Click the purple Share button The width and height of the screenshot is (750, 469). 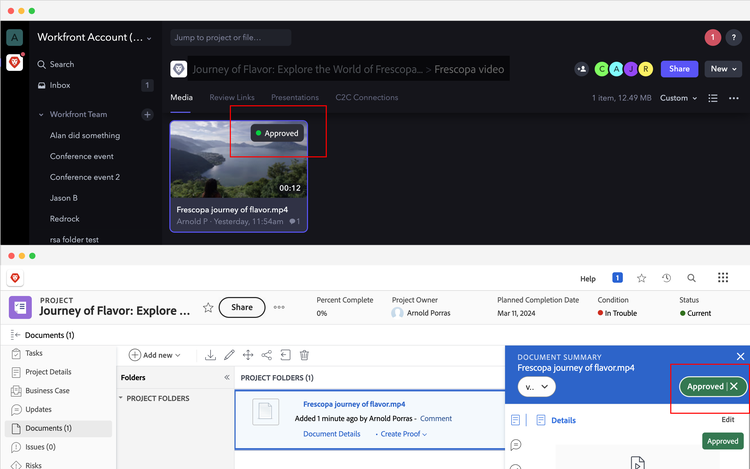679,69
